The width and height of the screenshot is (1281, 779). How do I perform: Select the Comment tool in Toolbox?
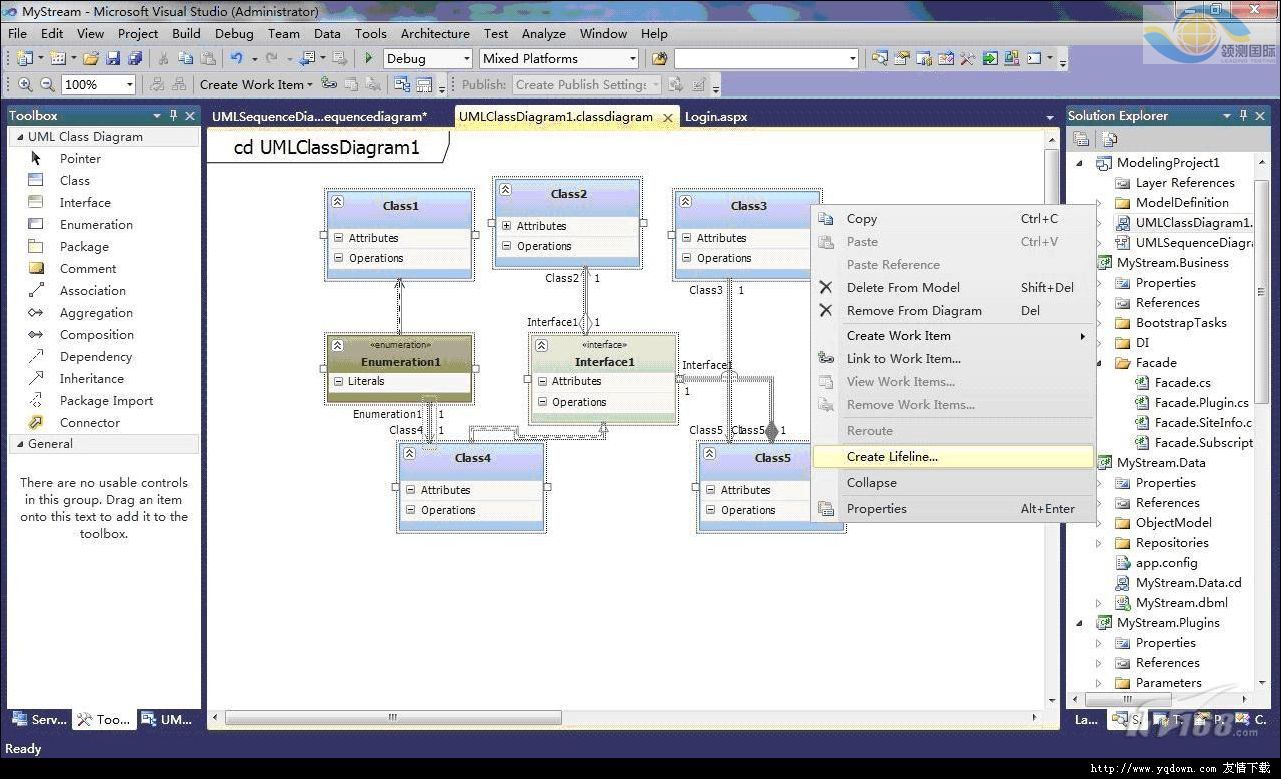87,268
